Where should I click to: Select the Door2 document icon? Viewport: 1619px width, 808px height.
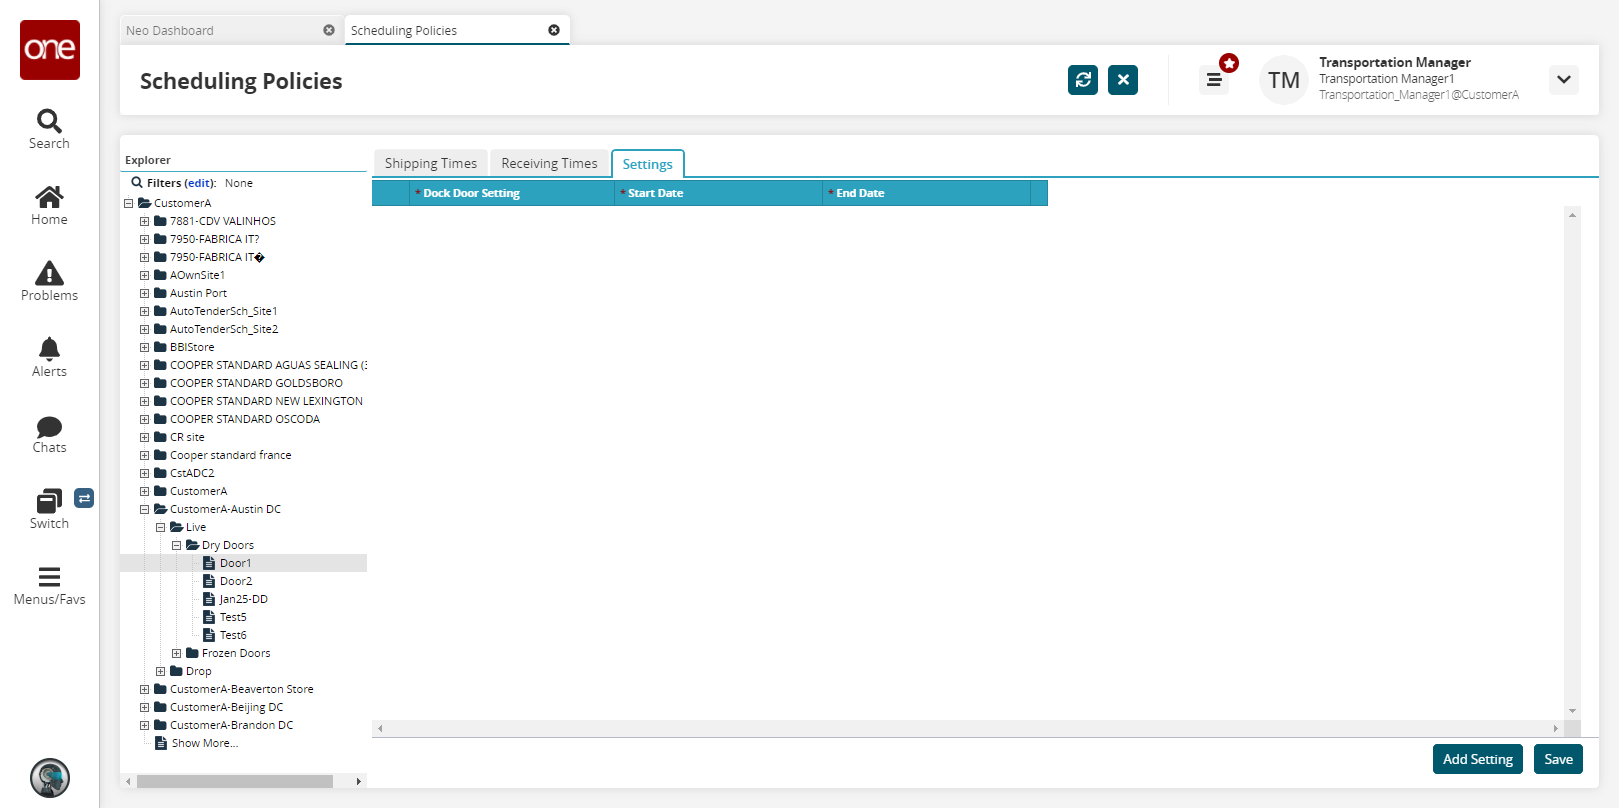pyautogui.click(x=209, y=581)
